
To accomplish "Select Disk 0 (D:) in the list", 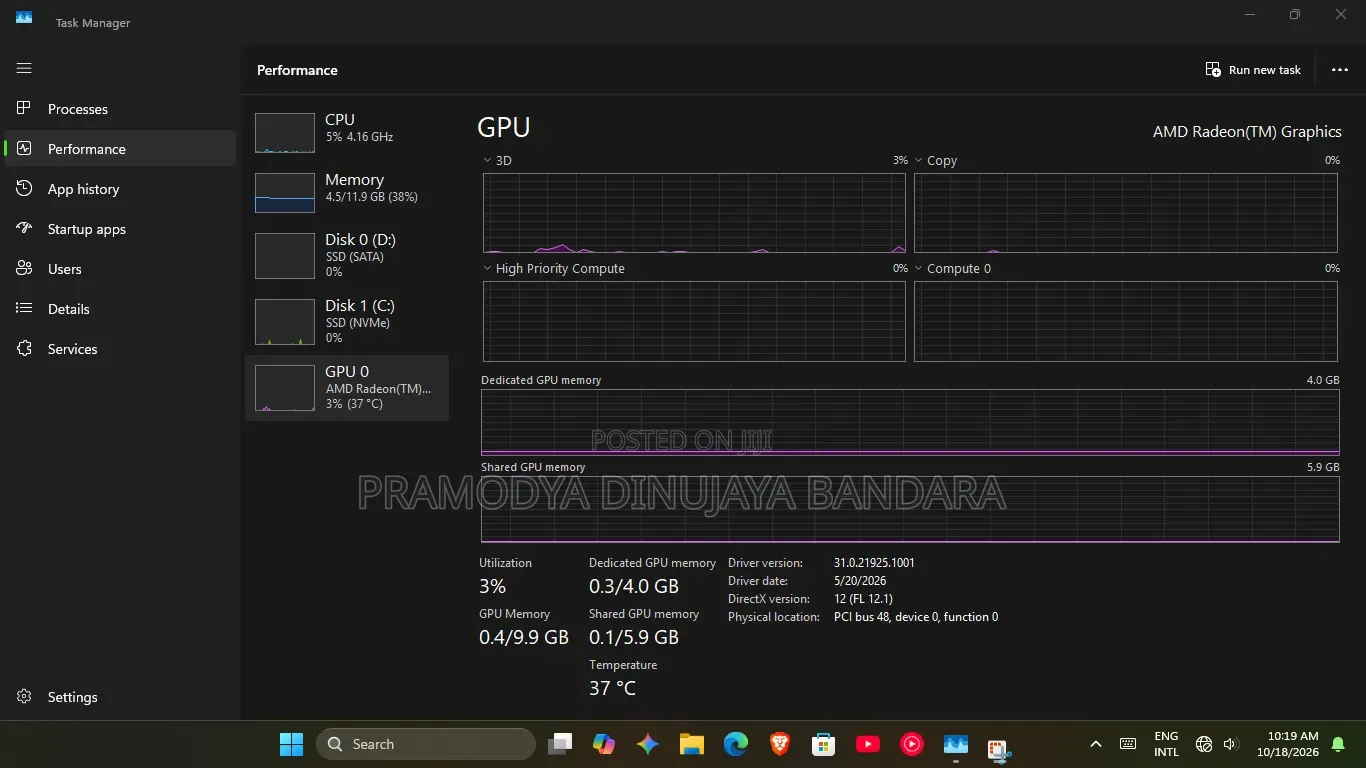I will click(347, 256).
